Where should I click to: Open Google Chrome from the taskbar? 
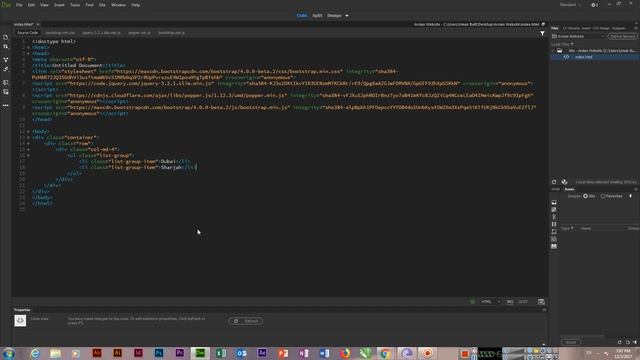pyautogui.click(x=384, y=353)
